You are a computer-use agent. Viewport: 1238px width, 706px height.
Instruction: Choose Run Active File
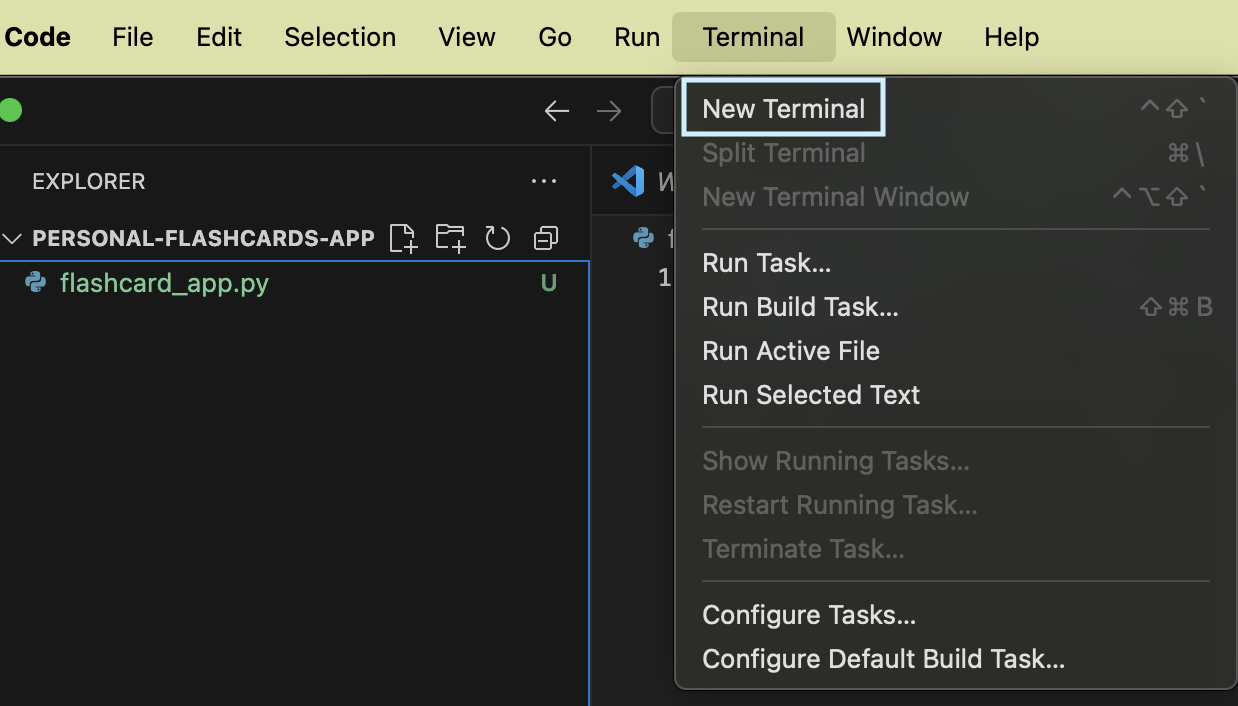[x=791, y=351]
